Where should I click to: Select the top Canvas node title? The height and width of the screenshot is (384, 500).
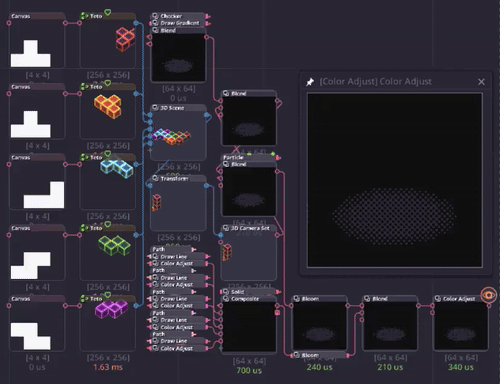(x=21, y=16)
